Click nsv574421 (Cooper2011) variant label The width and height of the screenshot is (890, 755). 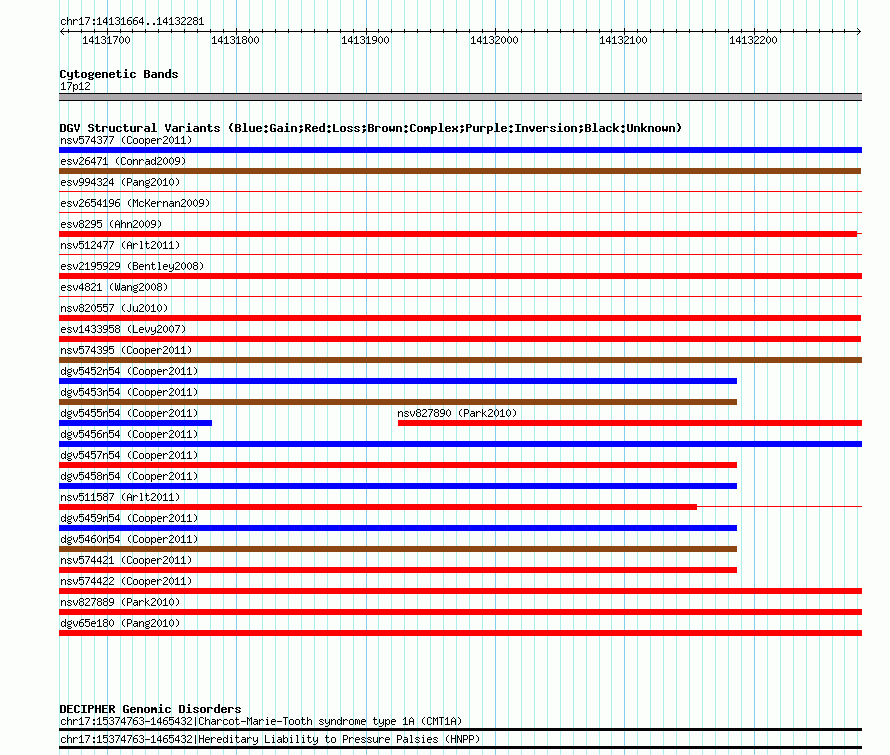tap(126, 560)
